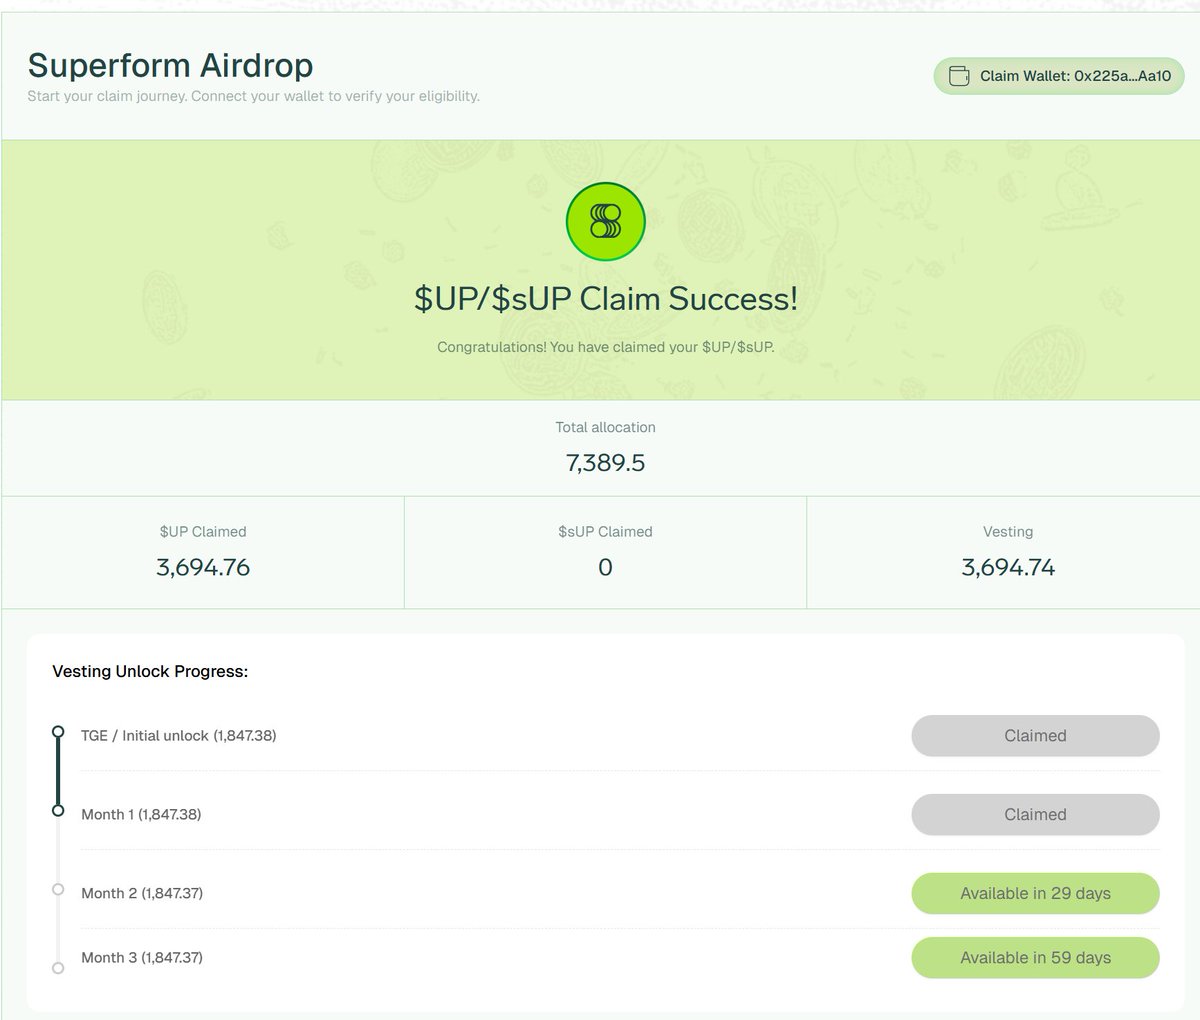Click the Total allocation value 7,389.5
This screenshot has height=1020, width=1200.
606,463
